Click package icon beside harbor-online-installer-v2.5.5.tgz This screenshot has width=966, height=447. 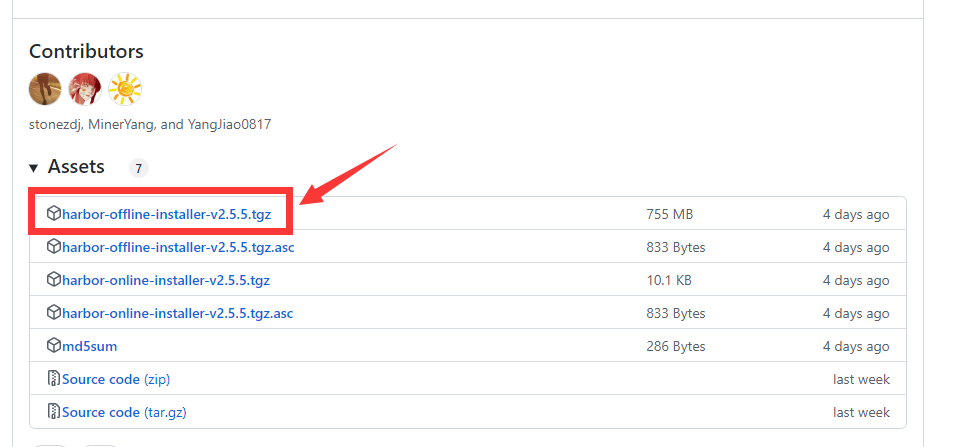pos(54,280)
